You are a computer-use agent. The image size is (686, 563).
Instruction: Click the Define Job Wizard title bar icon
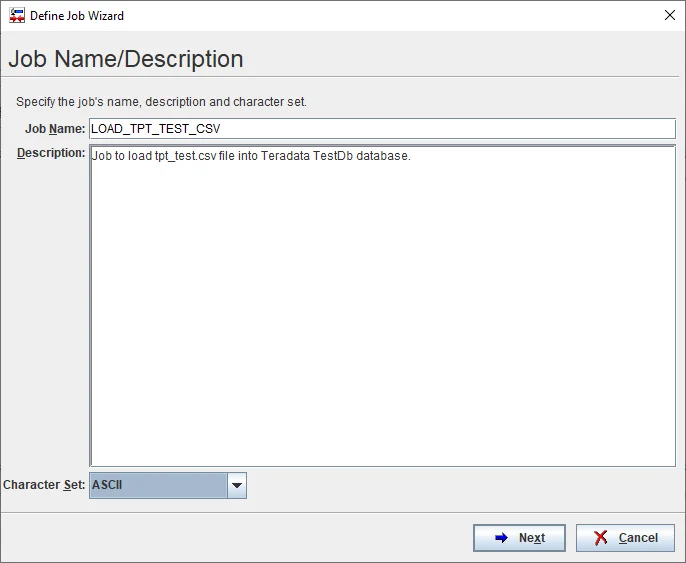[17, 16]
